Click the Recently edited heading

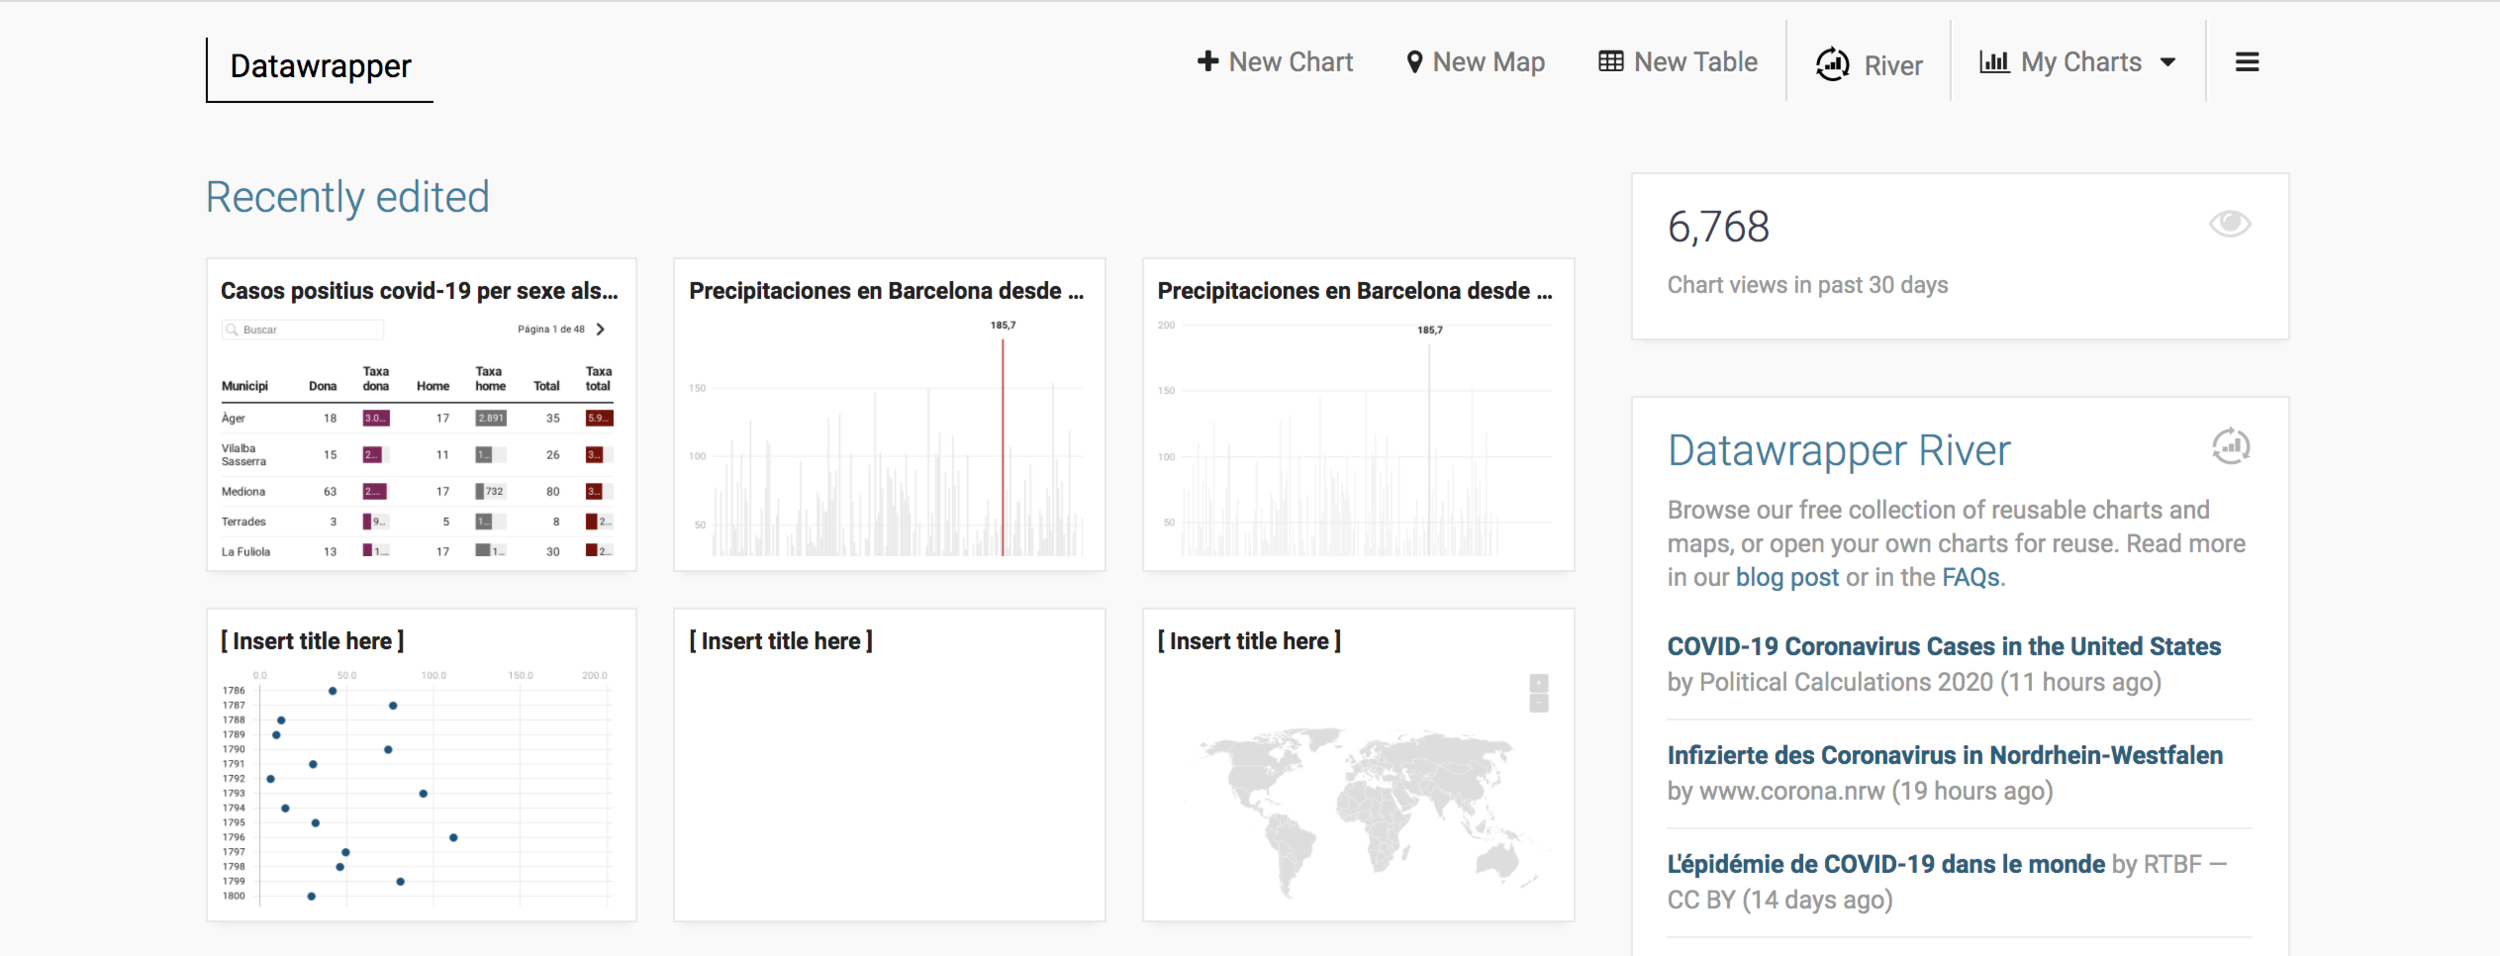coord(347,197)
